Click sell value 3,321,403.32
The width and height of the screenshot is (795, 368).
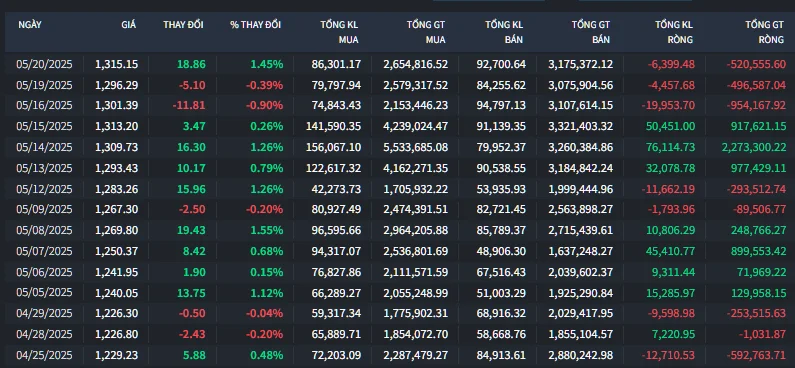tap(581, 126)
